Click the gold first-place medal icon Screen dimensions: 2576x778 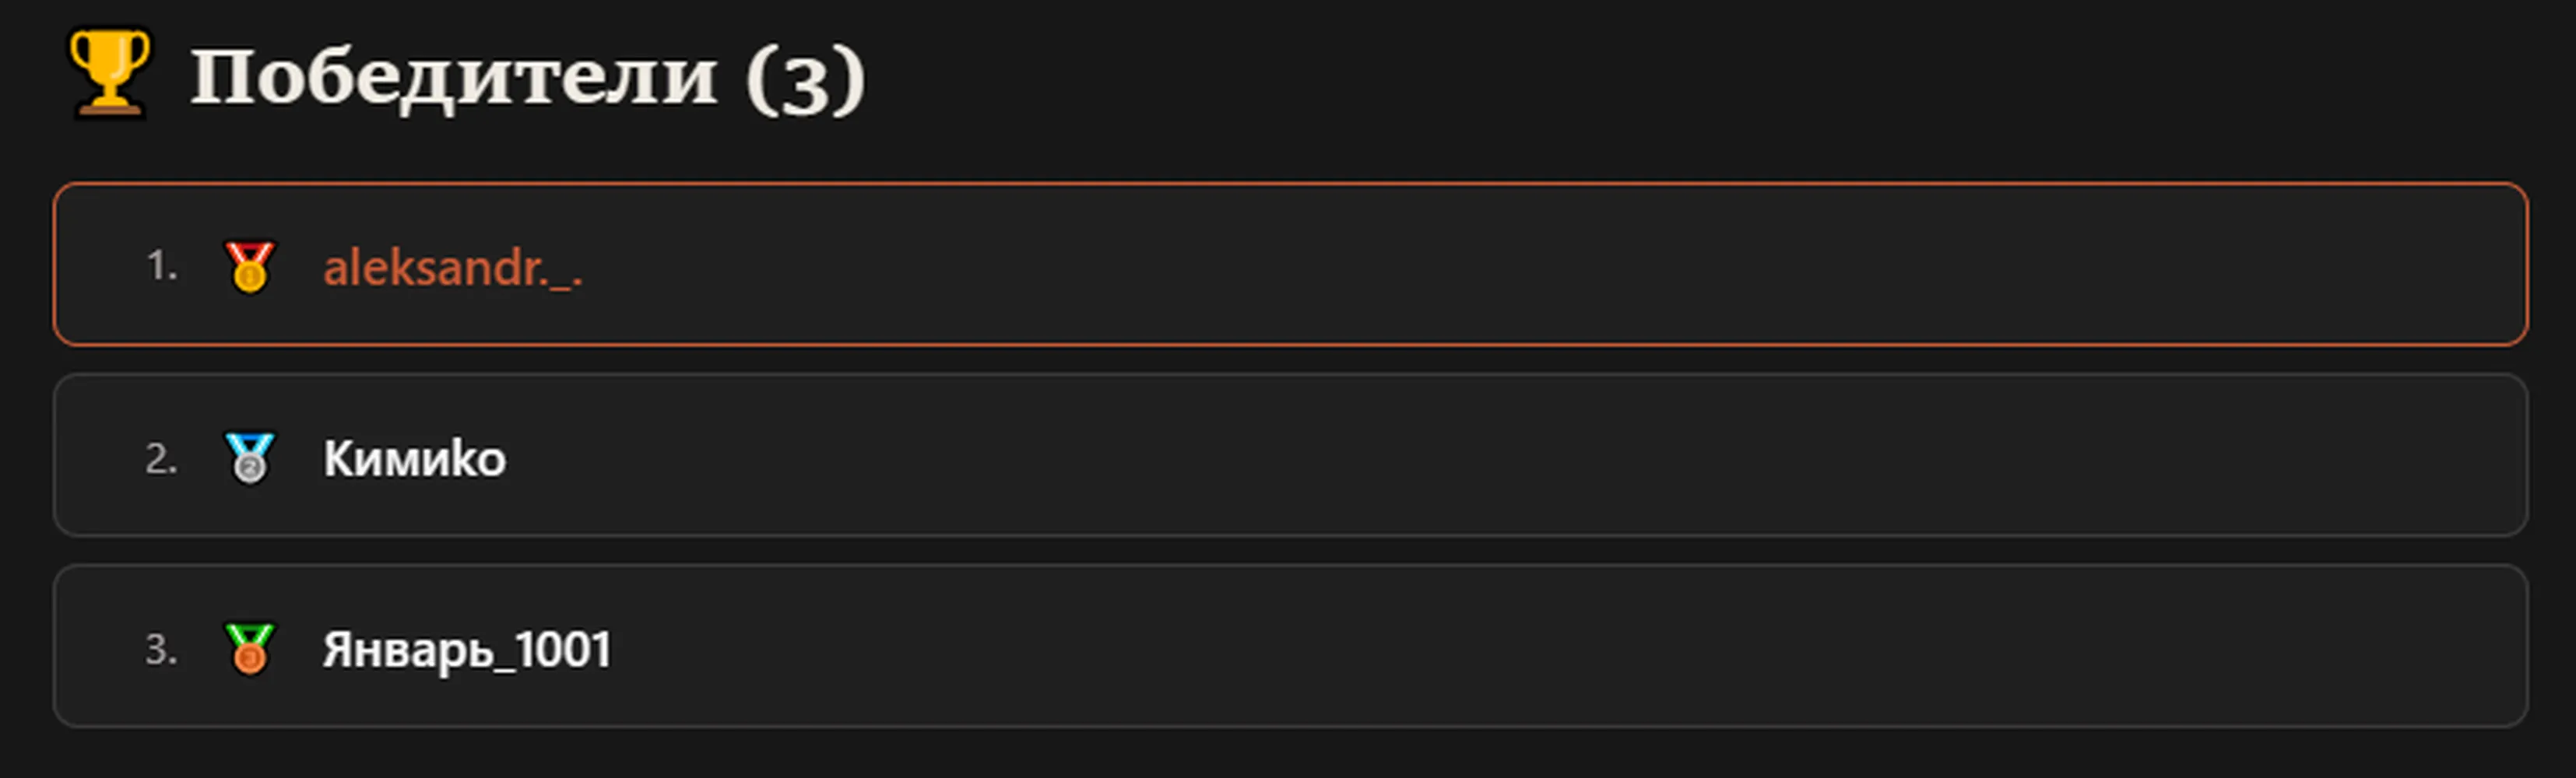(x=249, y=267)
